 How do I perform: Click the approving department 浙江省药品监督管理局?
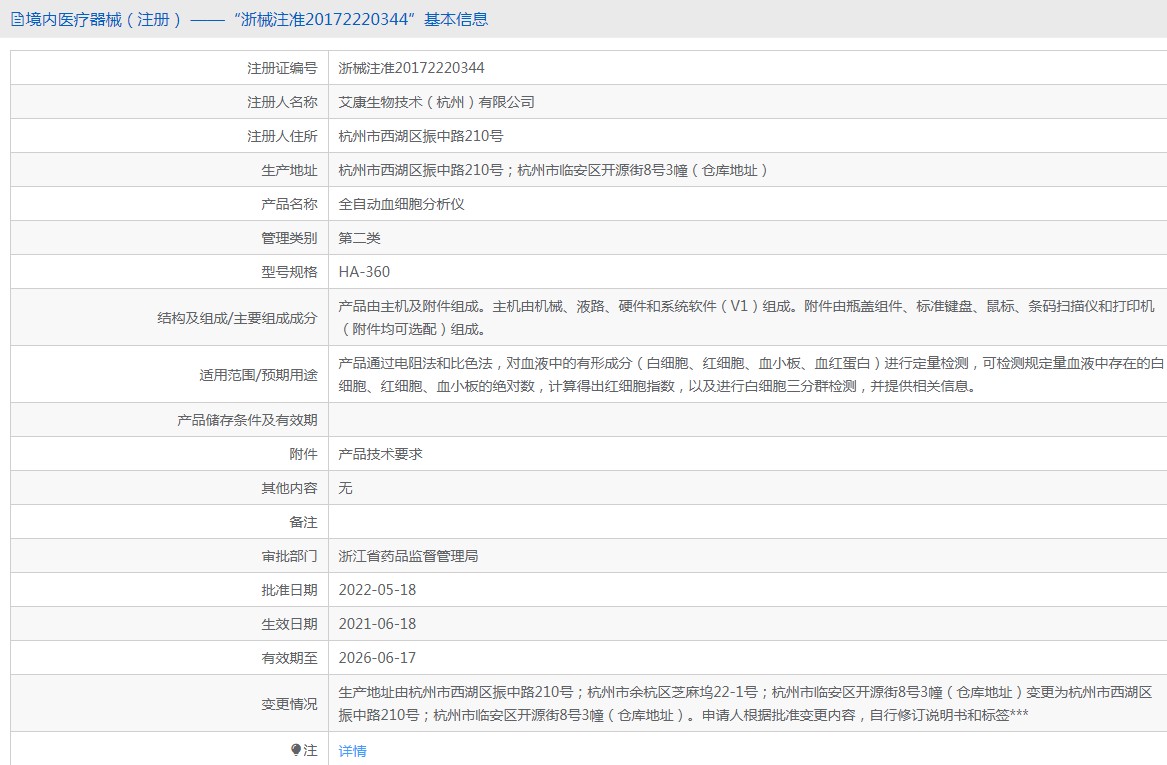(408, 556)
